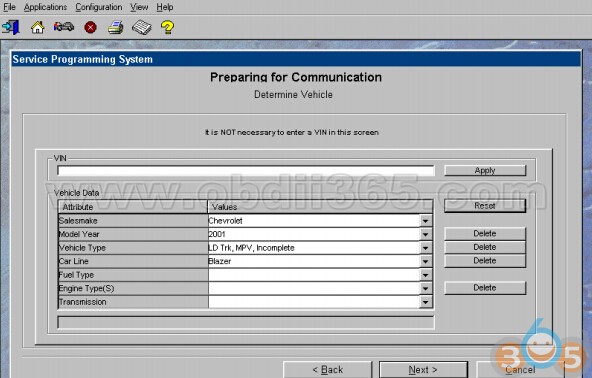This screenshot has width=592, height=378.
Task: Expand the Model Year dropdown arrow
Action: point(425,235)
